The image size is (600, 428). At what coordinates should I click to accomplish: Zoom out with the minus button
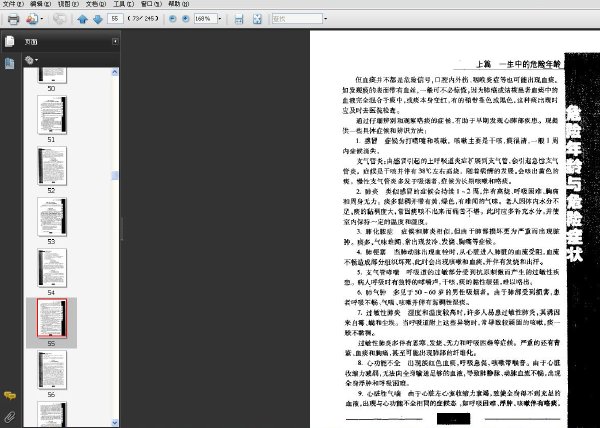[x=173, y=18]
